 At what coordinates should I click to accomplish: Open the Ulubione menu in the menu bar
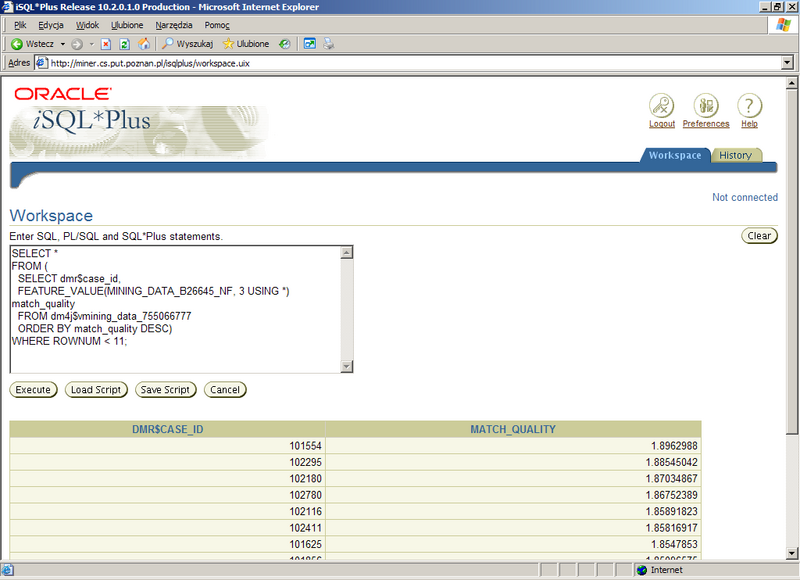click(127, 25)
